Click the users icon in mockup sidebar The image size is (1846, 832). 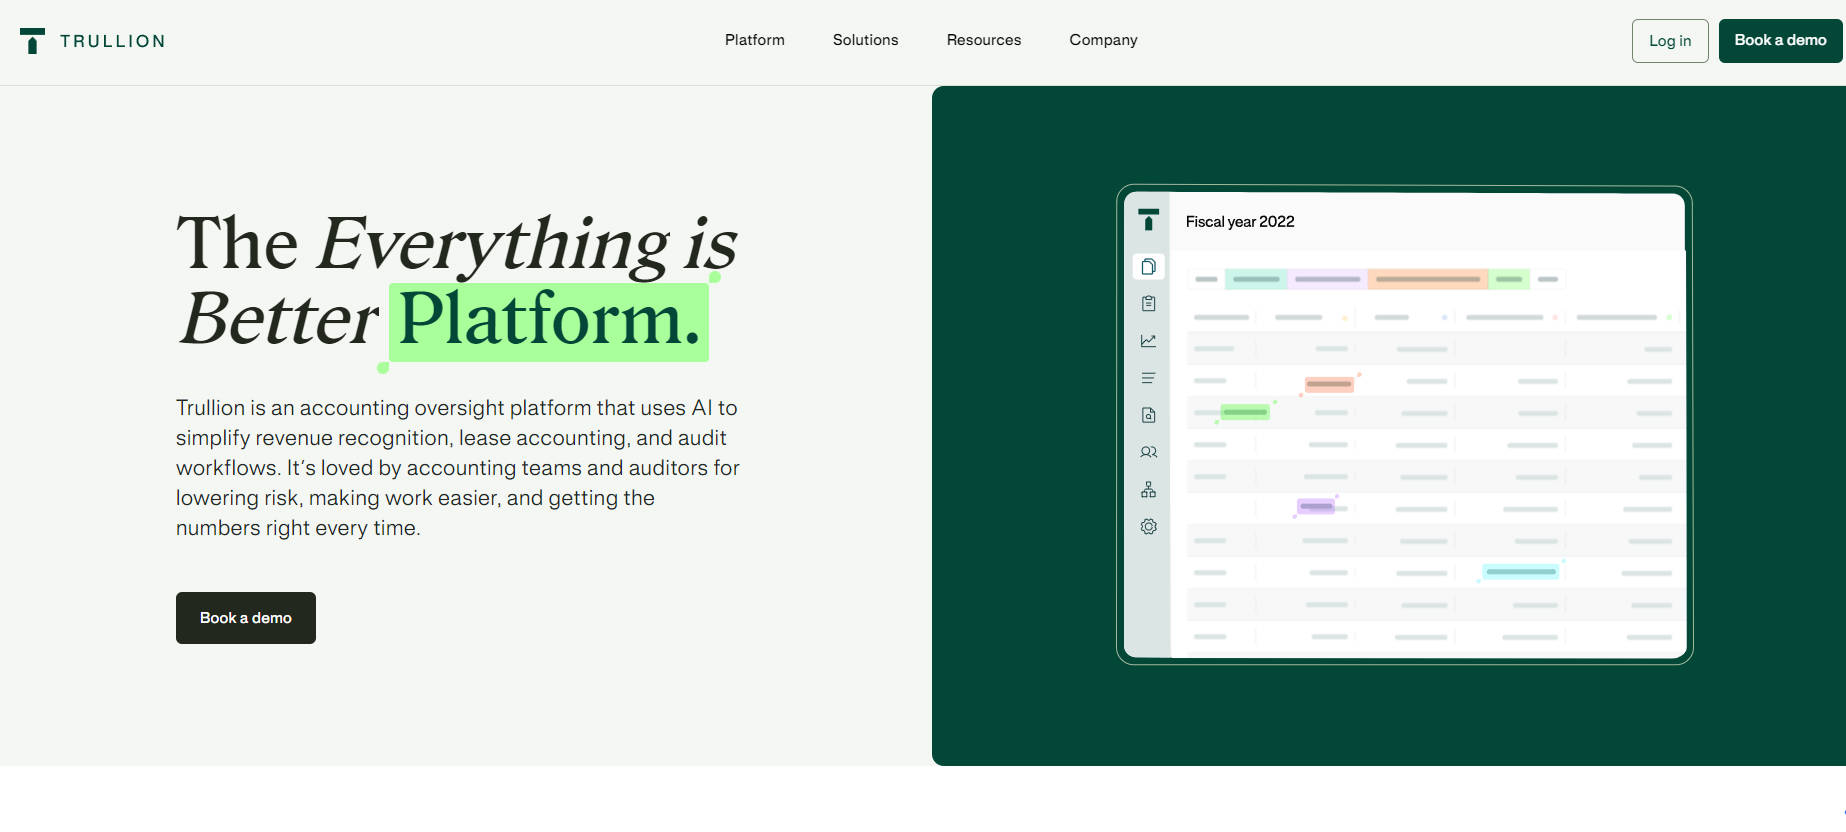[1148, 452]
